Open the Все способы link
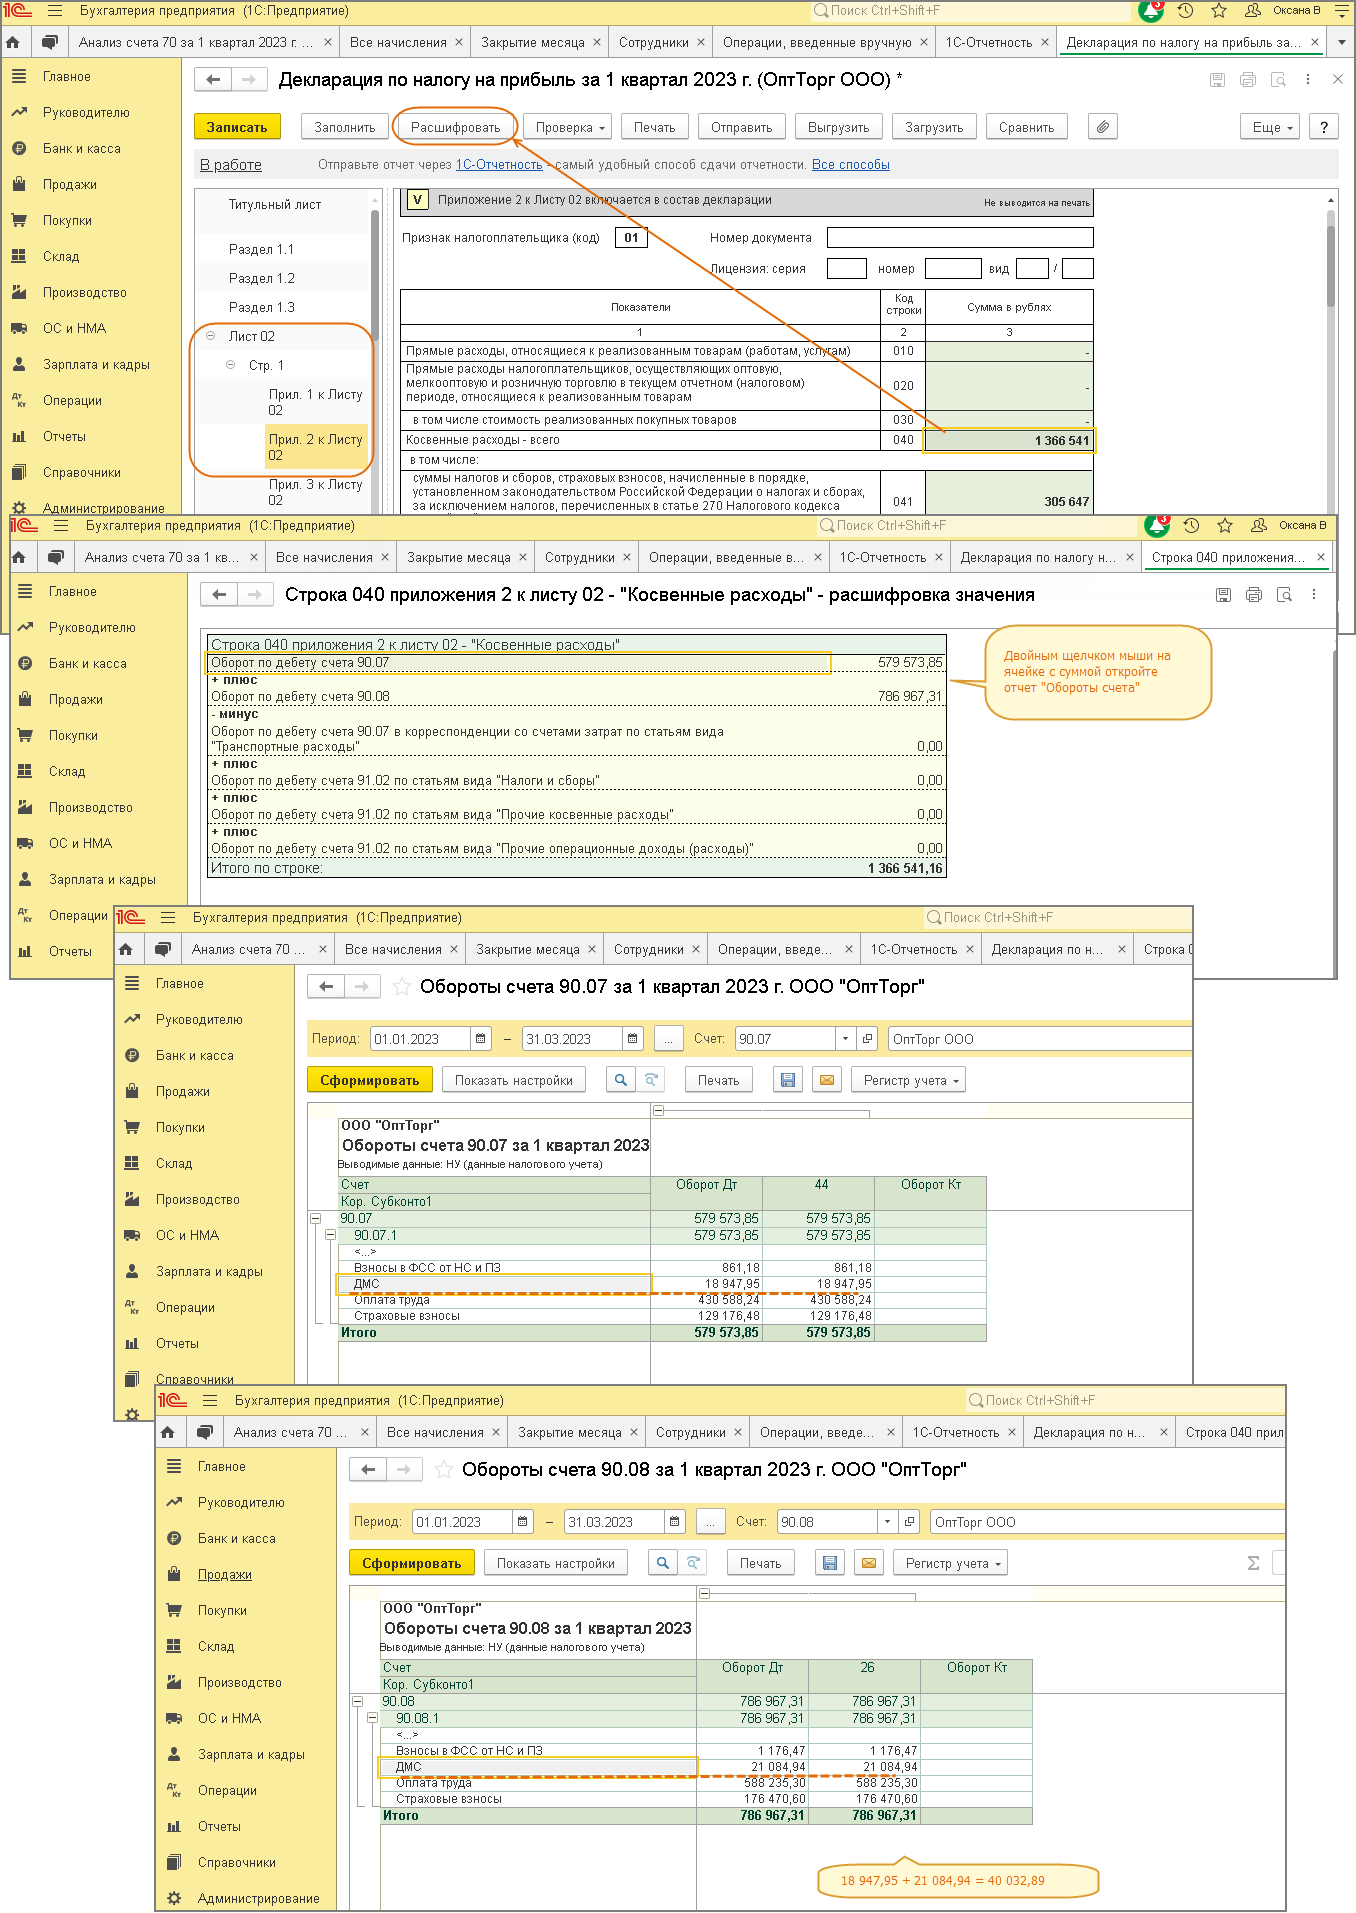Screen dimensions: 1356x1913 tap(850, 165)
